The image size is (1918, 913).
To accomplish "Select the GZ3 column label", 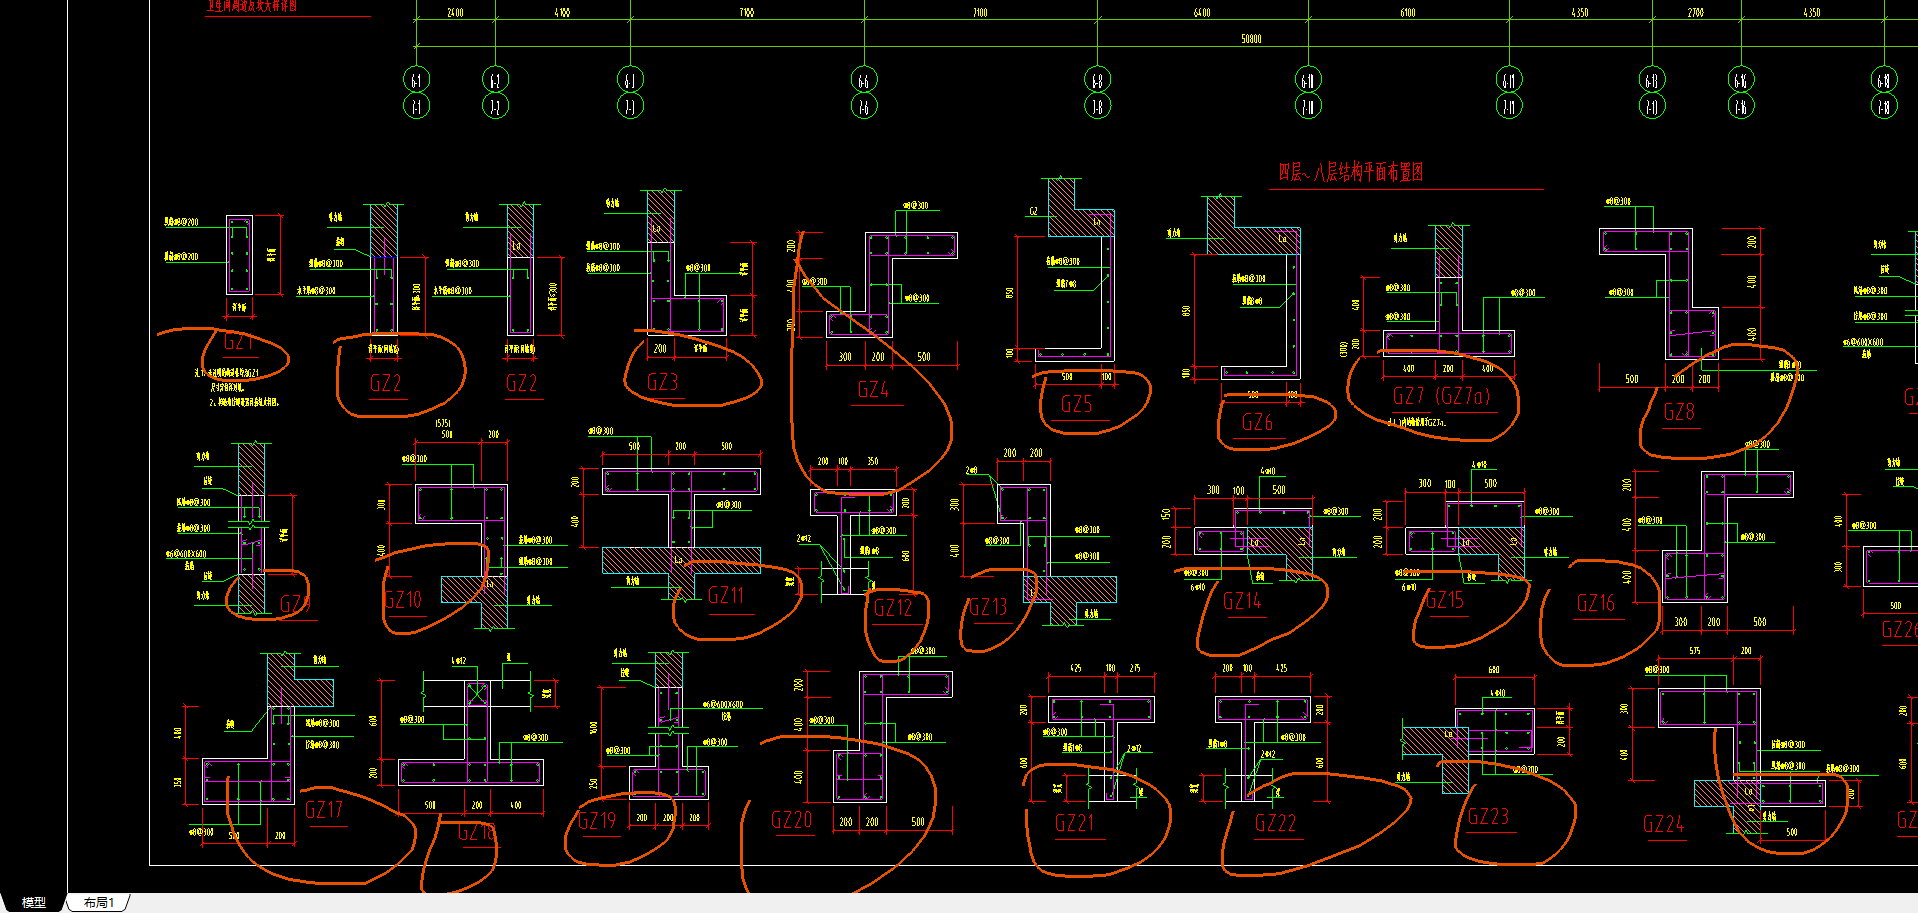I will coord(663,382).
